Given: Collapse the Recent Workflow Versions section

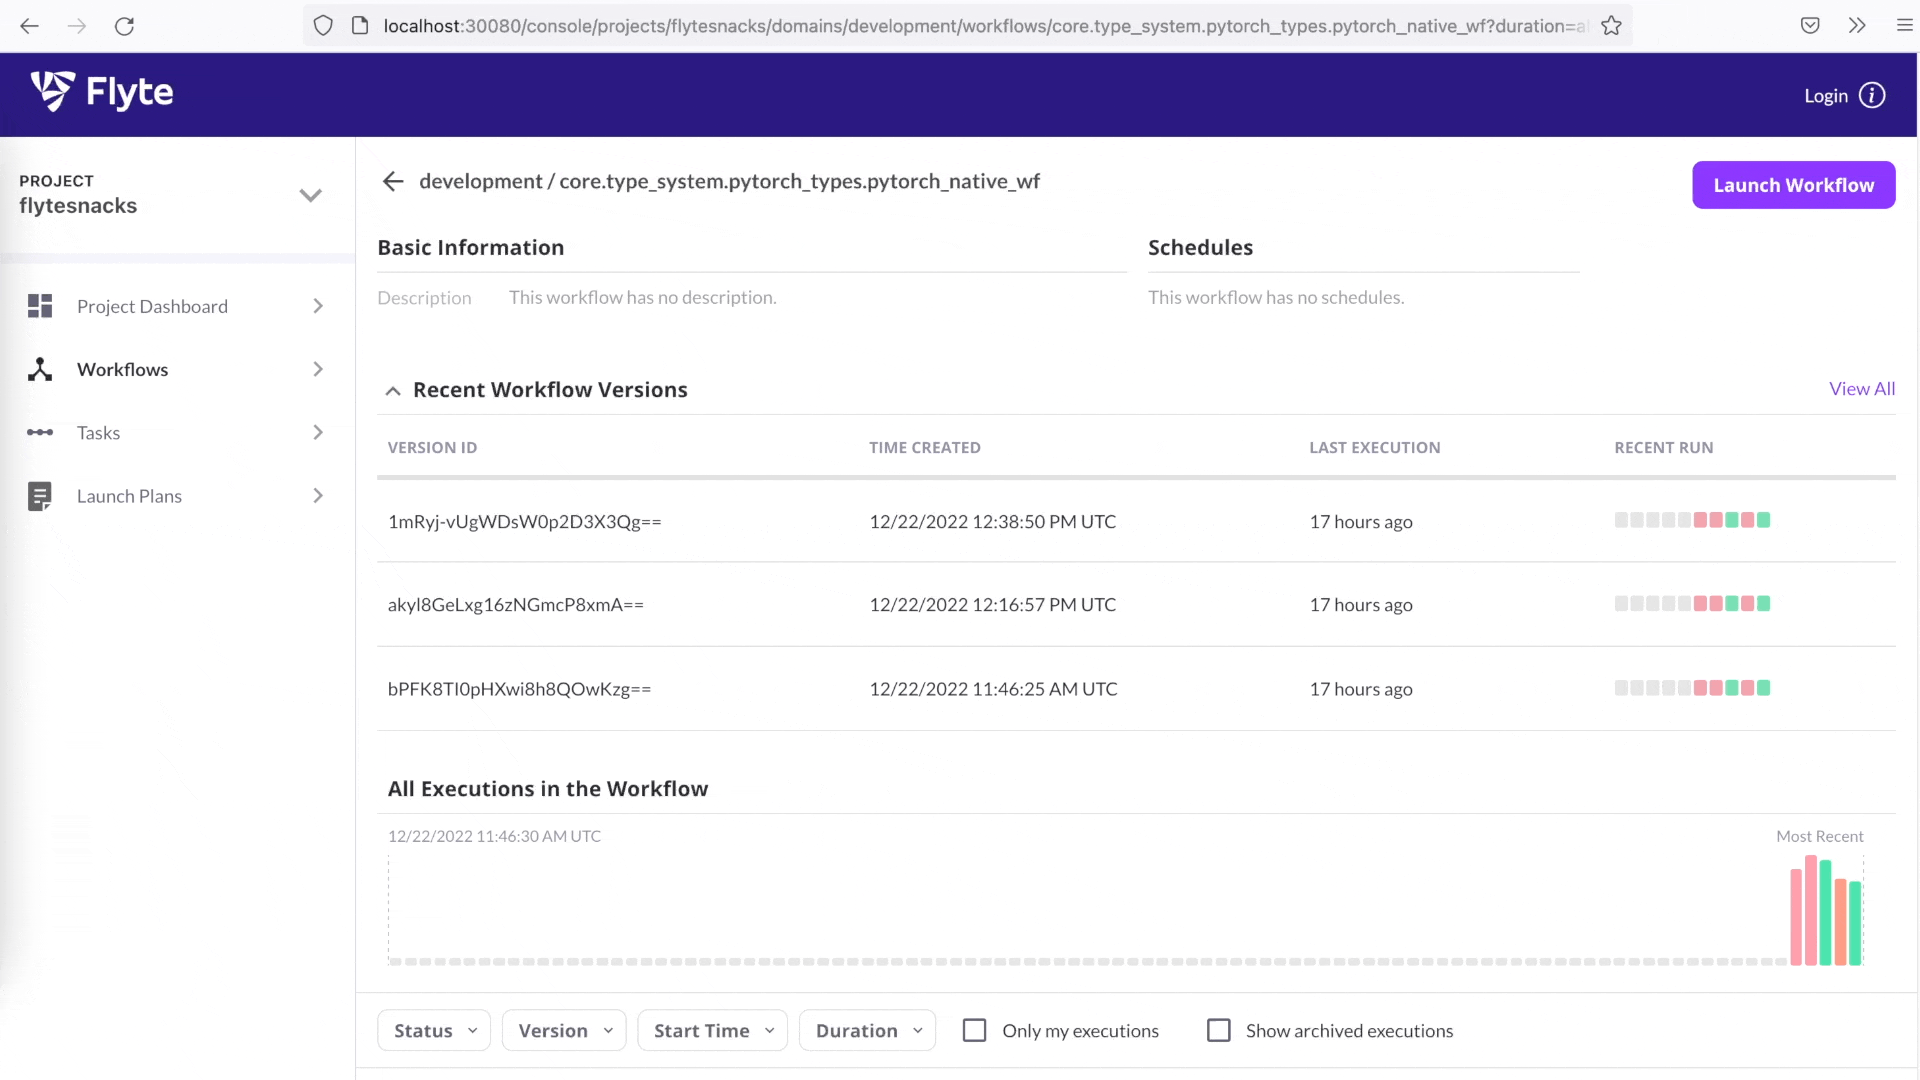Looking at the screenshot, I should coord(392,390).
